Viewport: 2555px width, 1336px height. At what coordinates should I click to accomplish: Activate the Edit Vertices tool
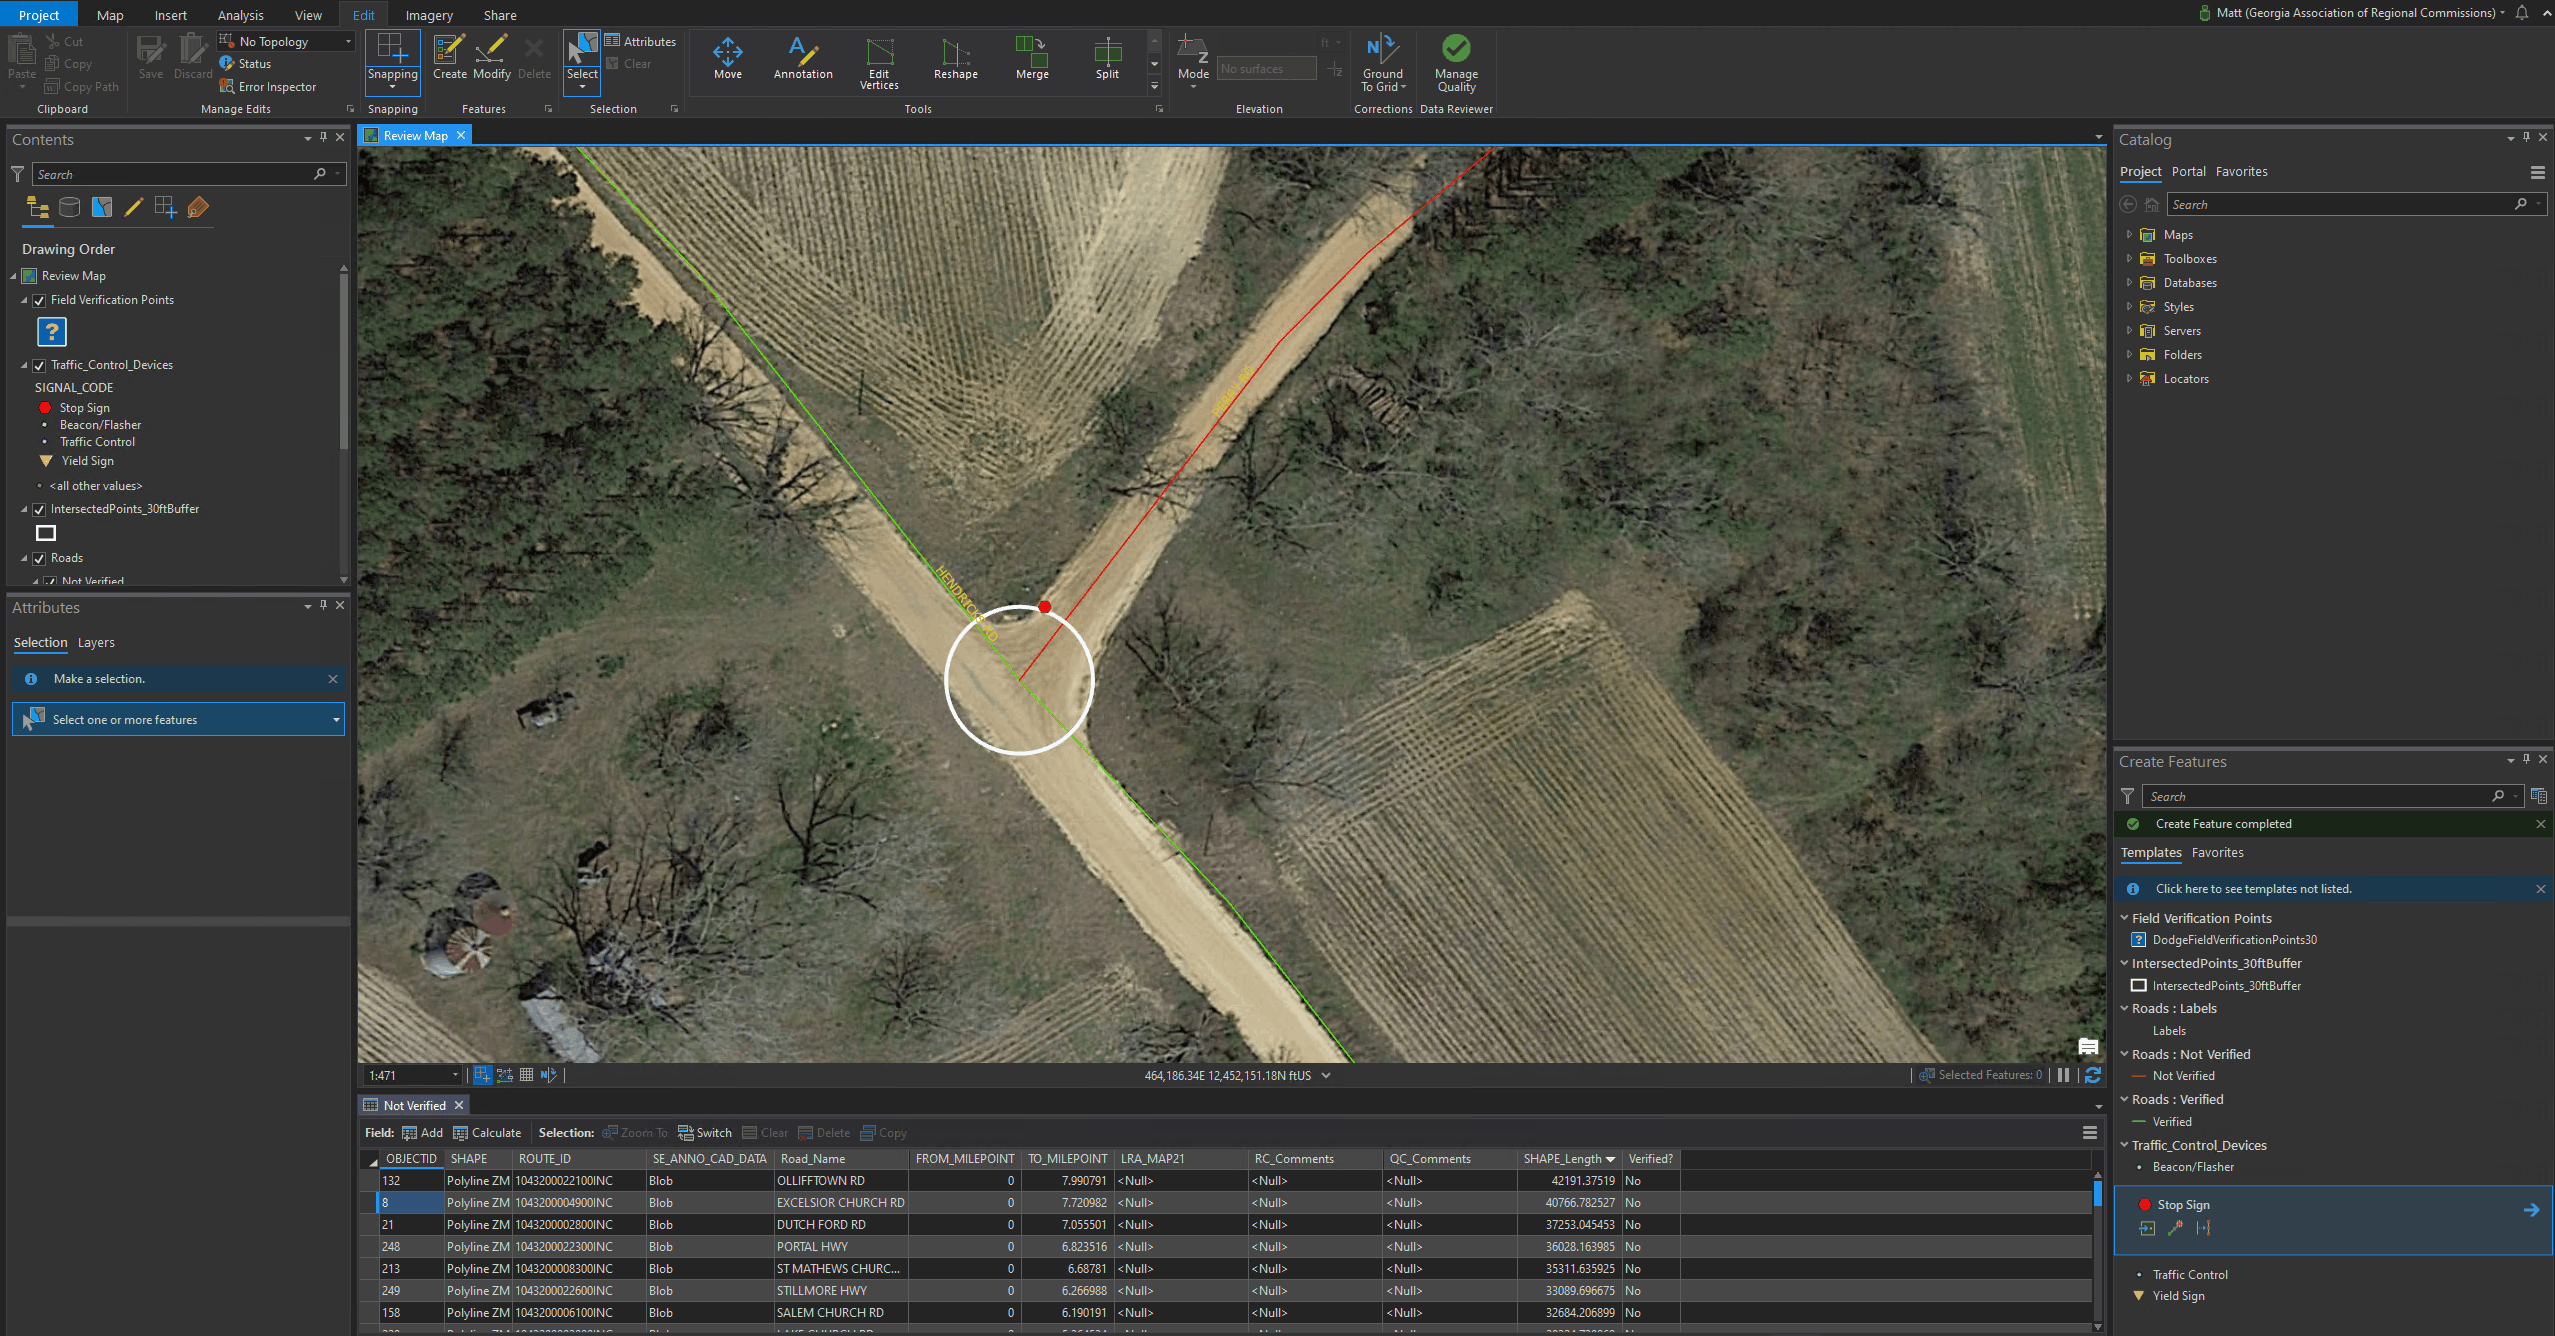point(878,62)
